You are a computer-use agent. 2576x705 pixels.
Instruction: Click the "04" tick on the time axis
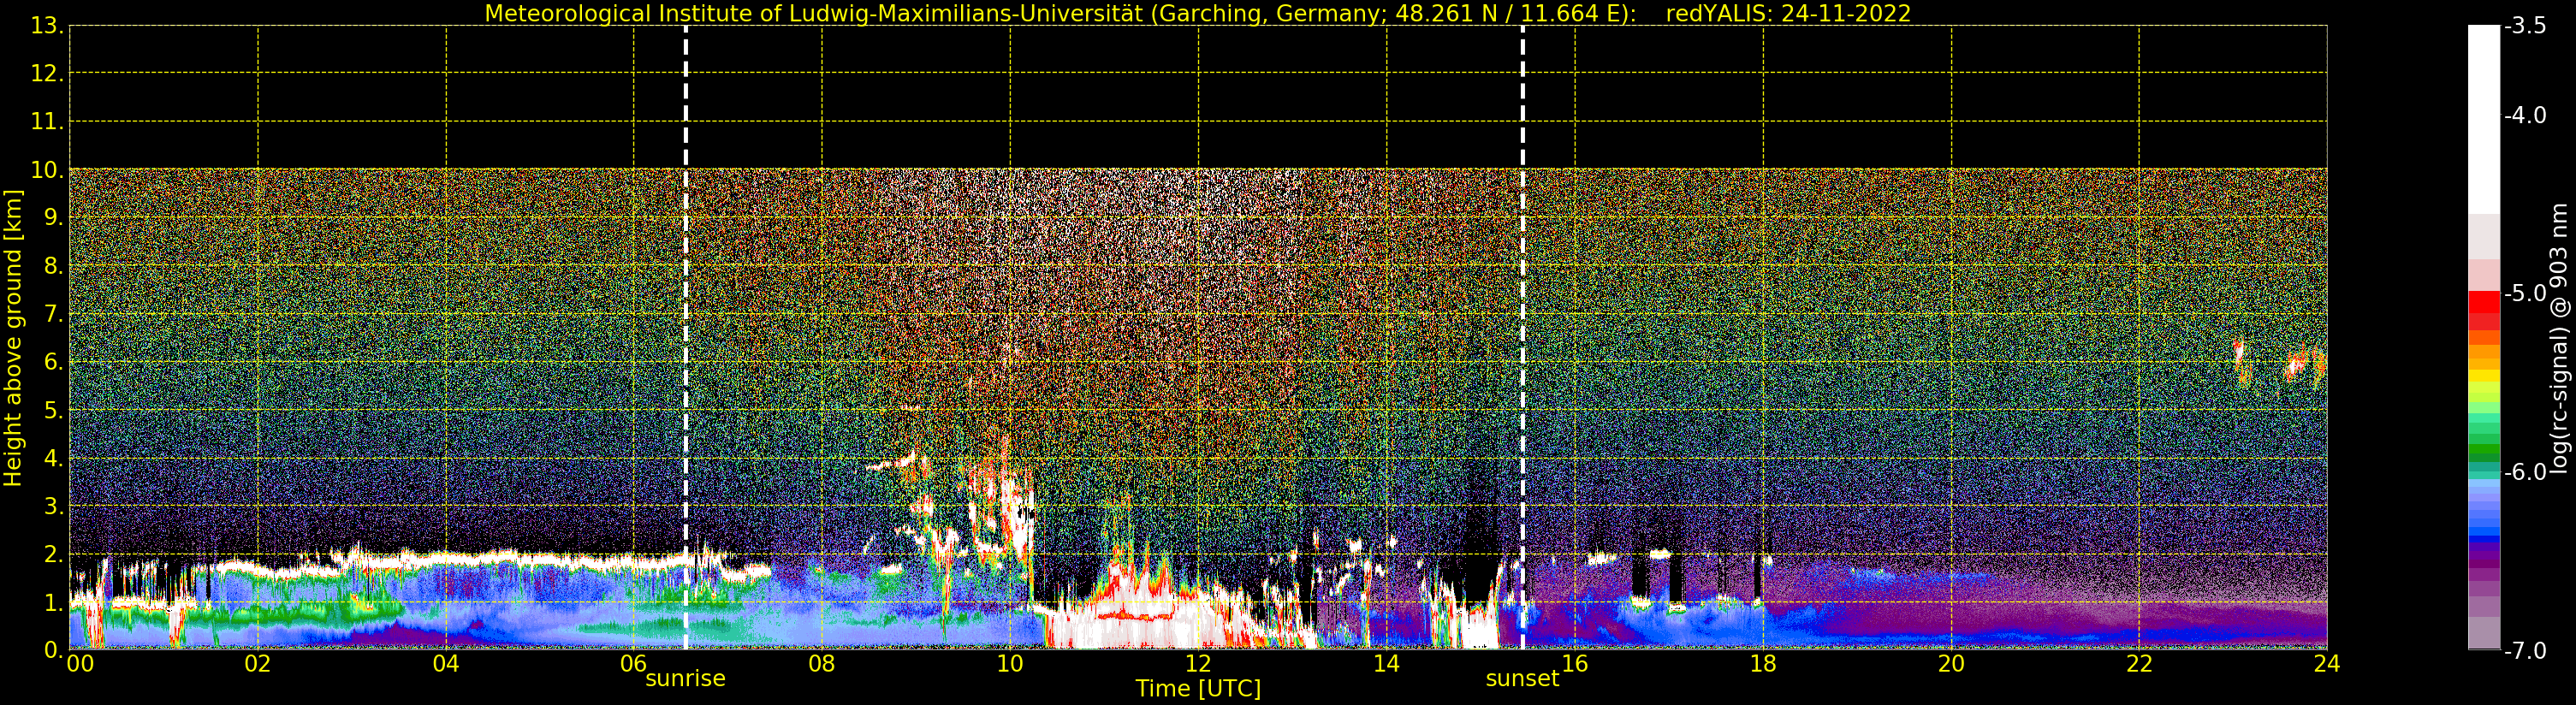coord(446,664)
